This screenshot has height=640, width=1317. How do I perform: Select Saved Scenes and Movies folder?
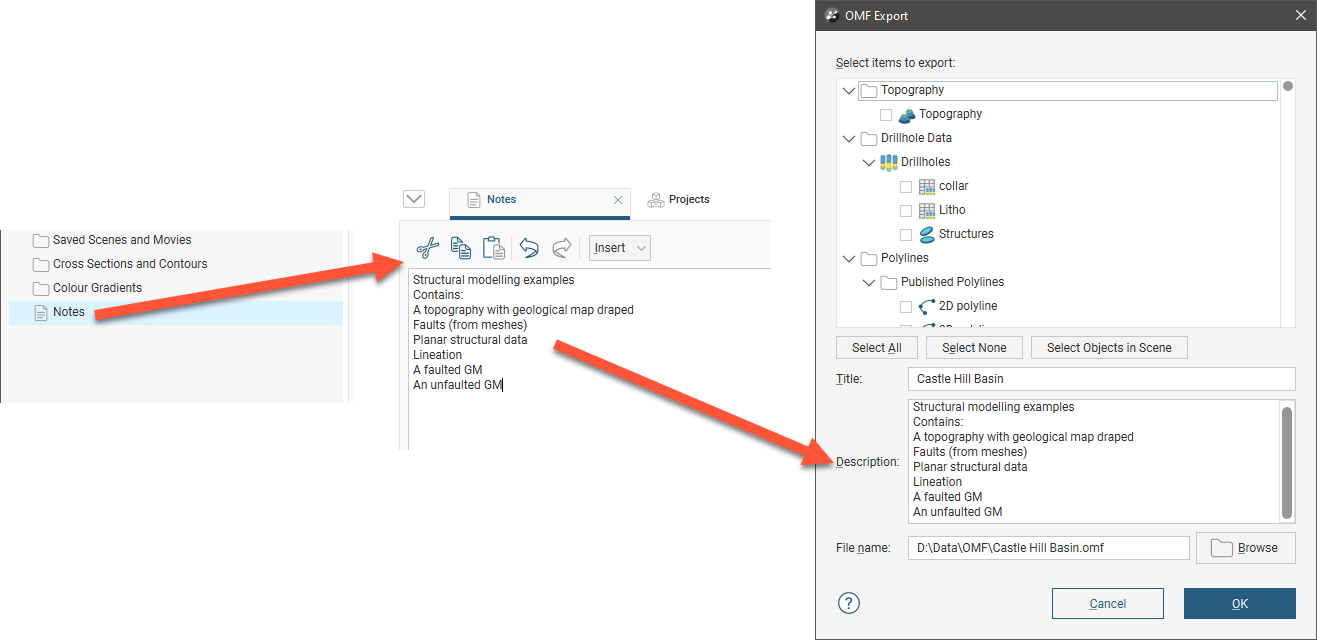pos(122,240)
